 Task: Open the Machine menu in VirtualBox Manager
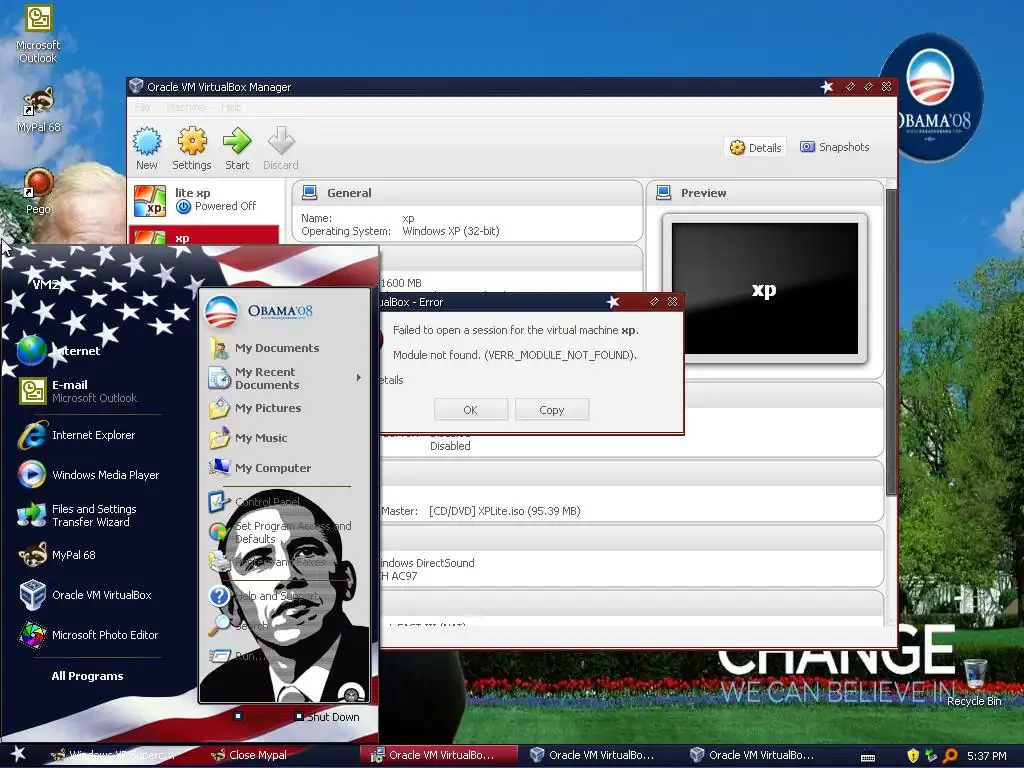tap(185, 107)
